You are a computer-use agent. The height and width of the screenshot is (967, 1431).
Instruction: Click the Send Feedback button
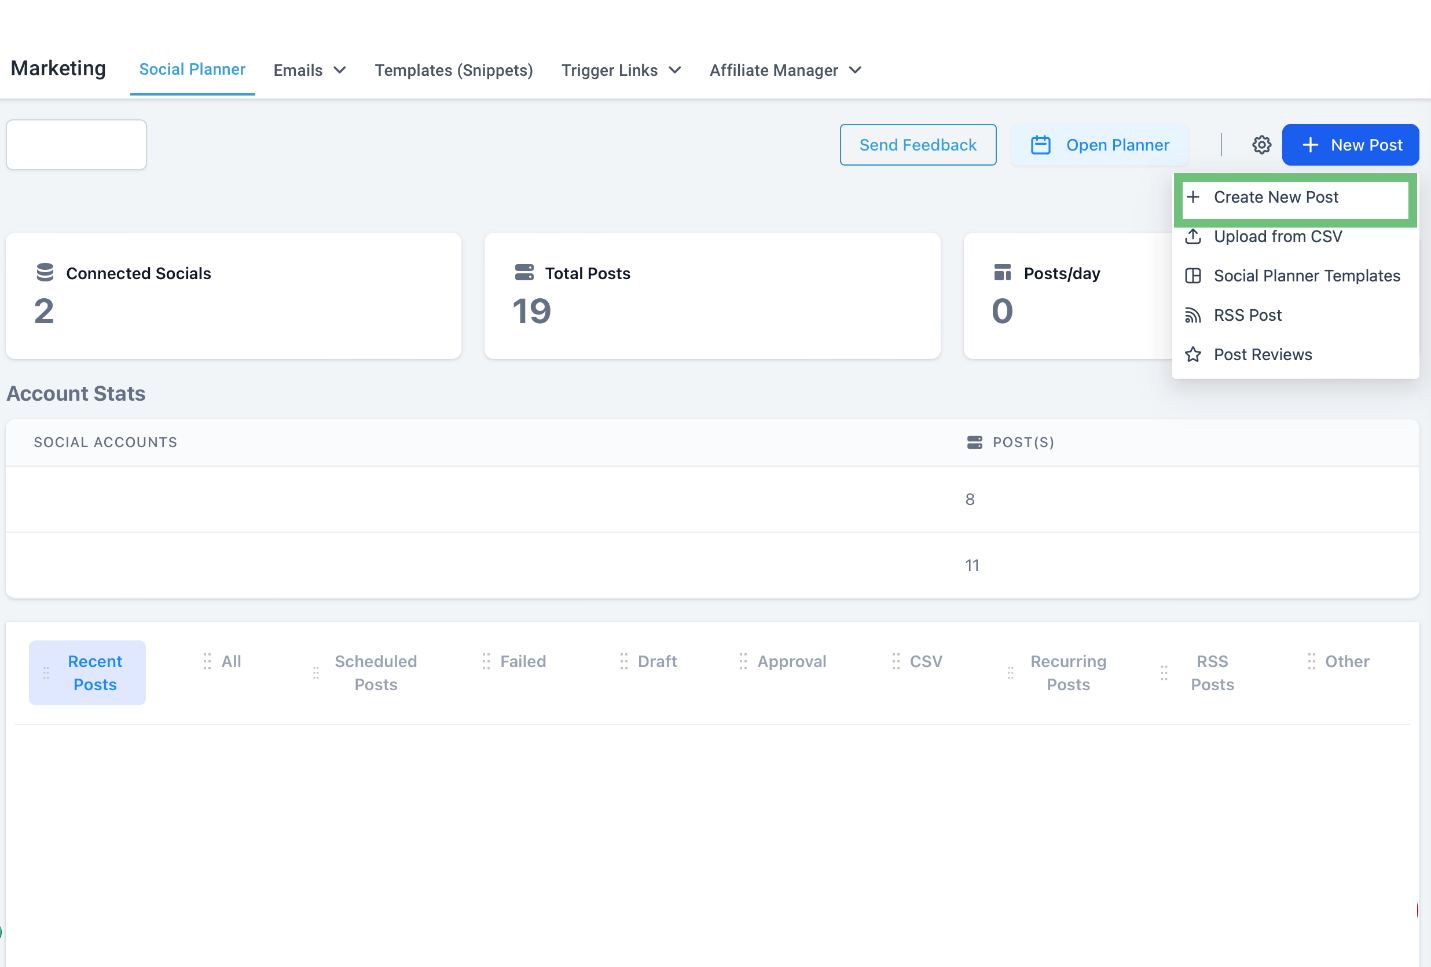click(918, 145)
